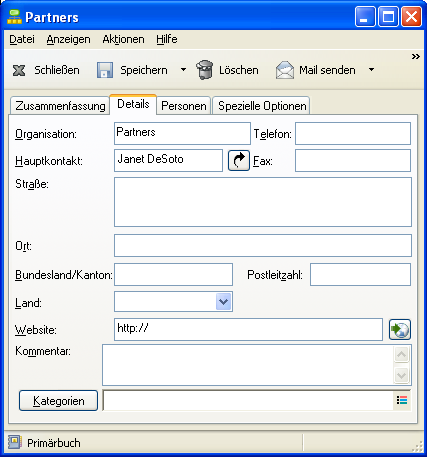This screenshot has height=457, width=427.
Task: Open the Spezielle Optionen tab
Action: (262, 106)
